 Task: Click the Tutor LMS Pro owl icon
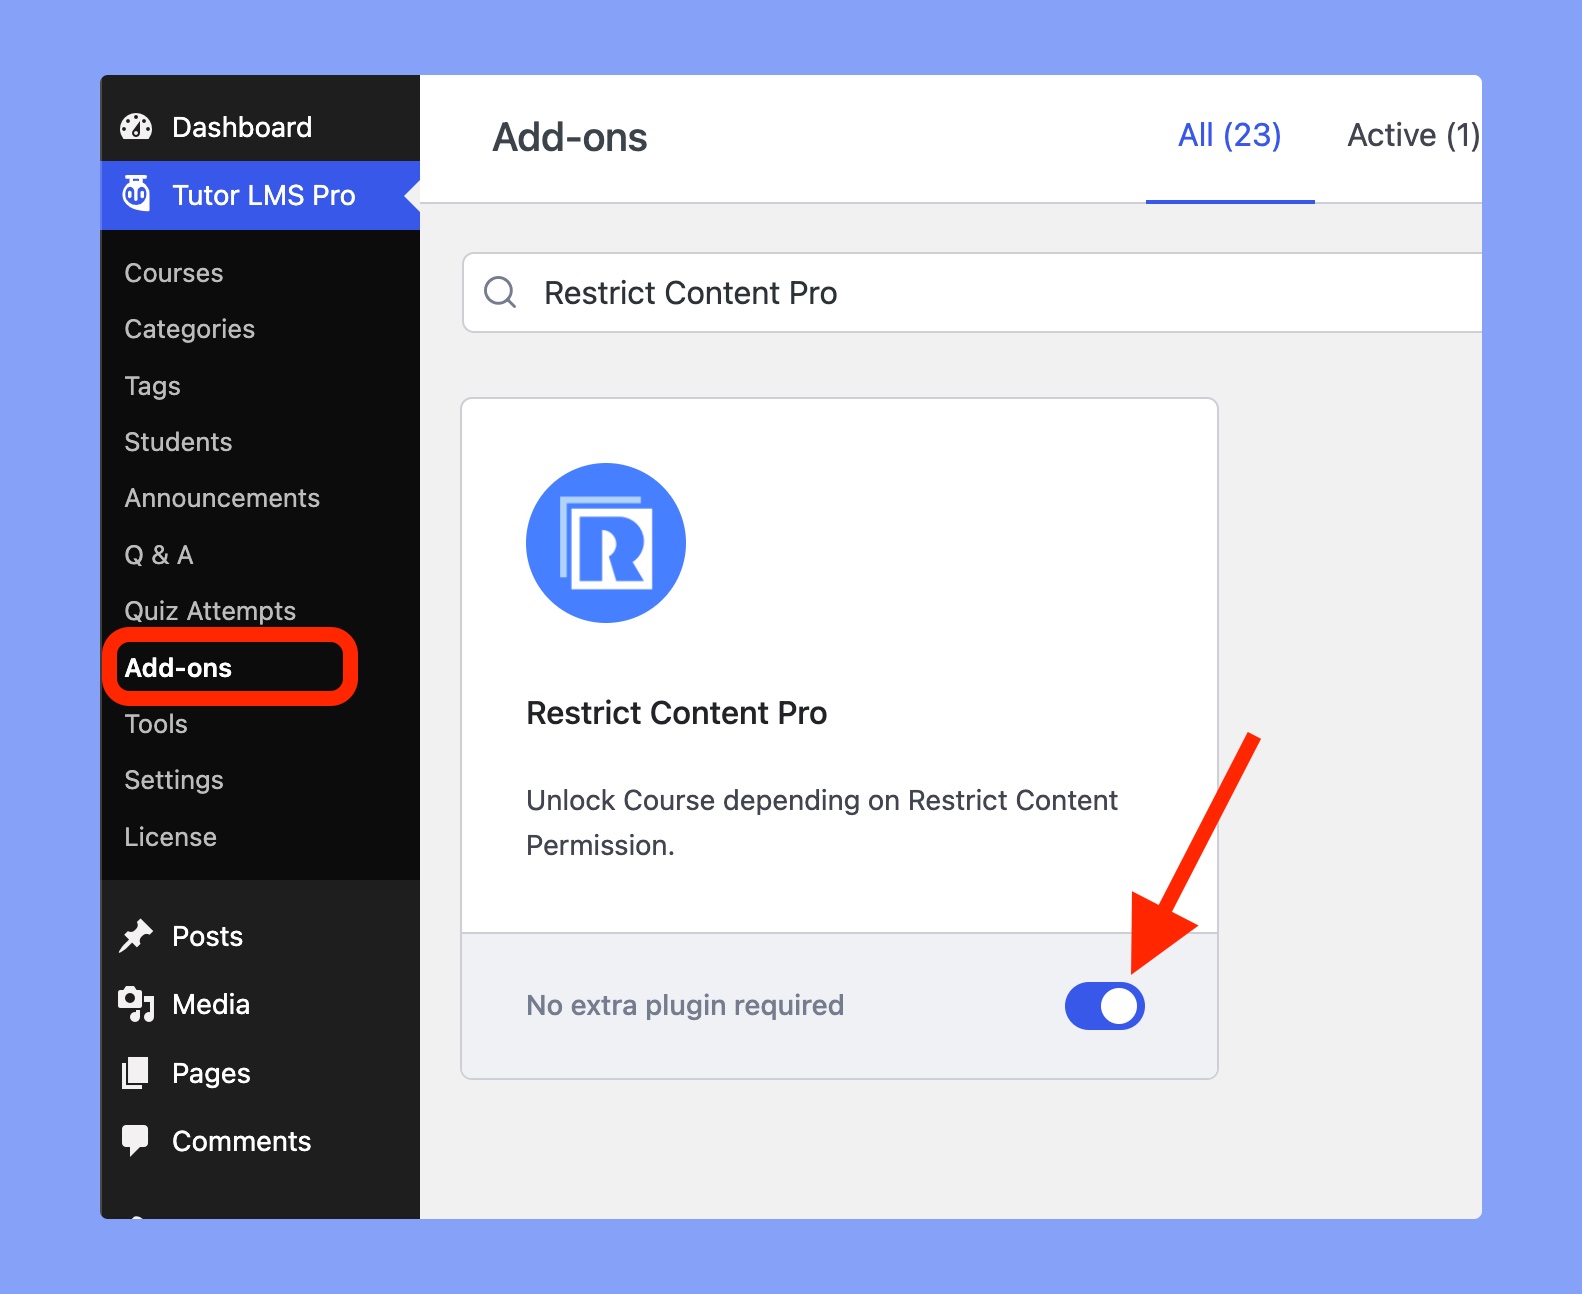[136, 194]
